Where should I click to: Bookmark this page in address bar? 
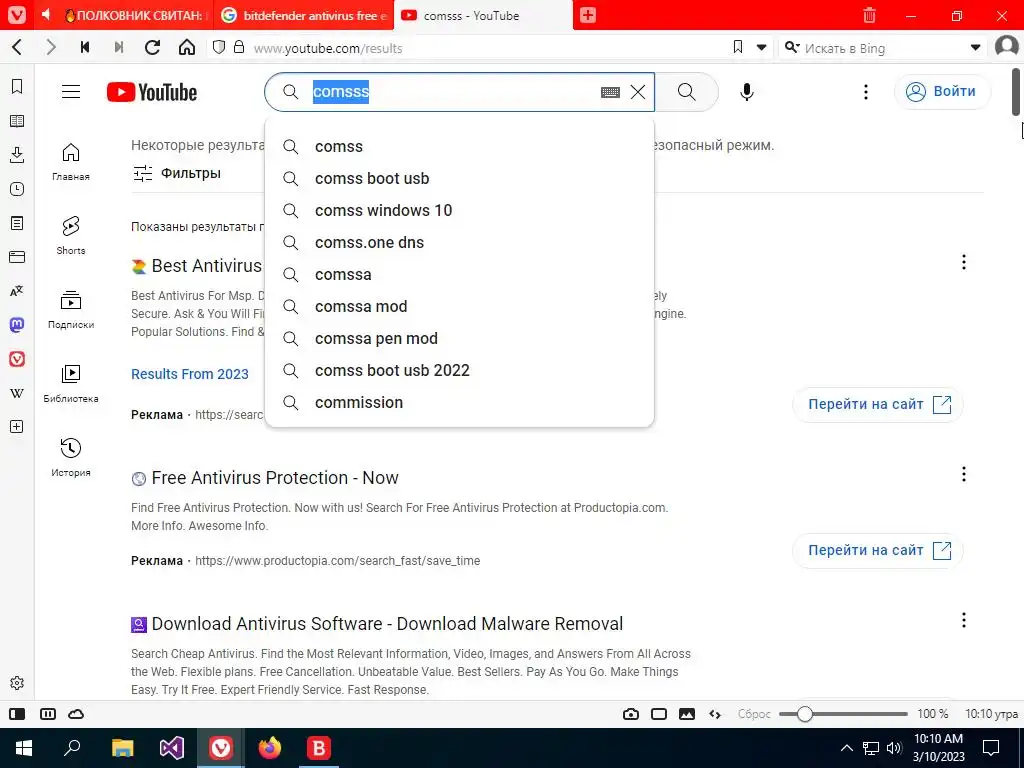click(x=738, y=47)
